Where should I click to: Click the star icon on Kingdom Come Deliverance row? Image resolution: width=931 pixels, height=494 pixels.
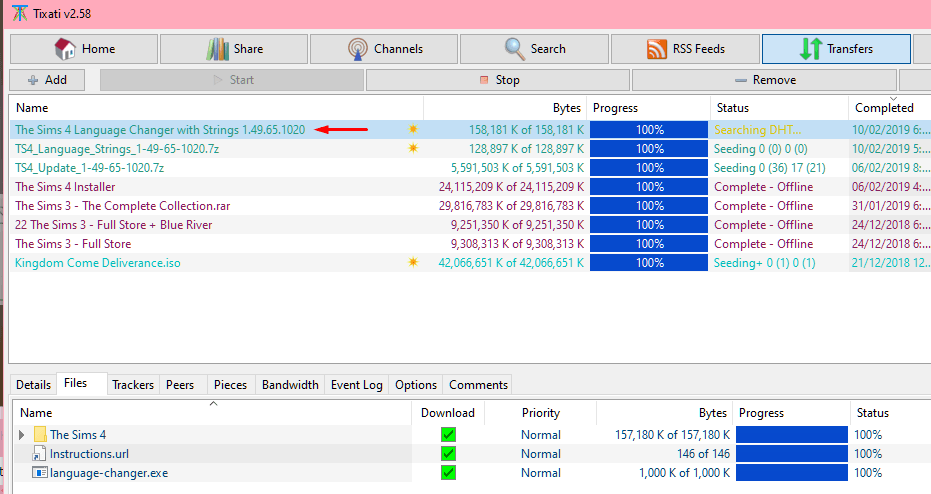[x=413, y=262]
